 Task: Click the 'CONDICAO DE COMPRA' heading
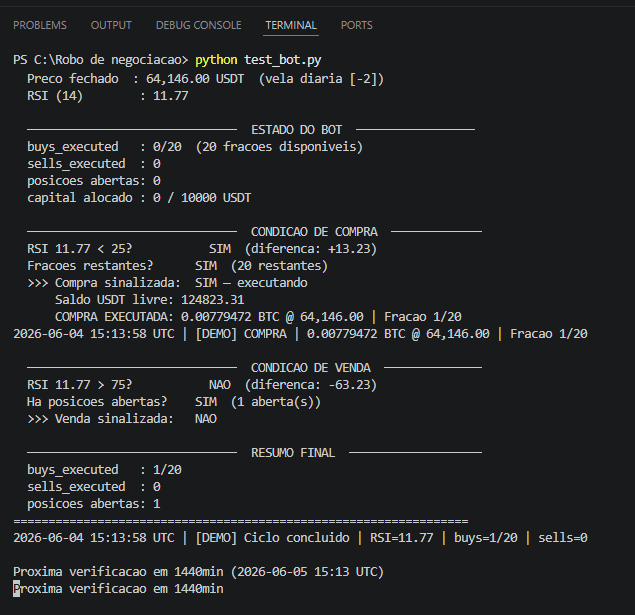click(314, 232)
